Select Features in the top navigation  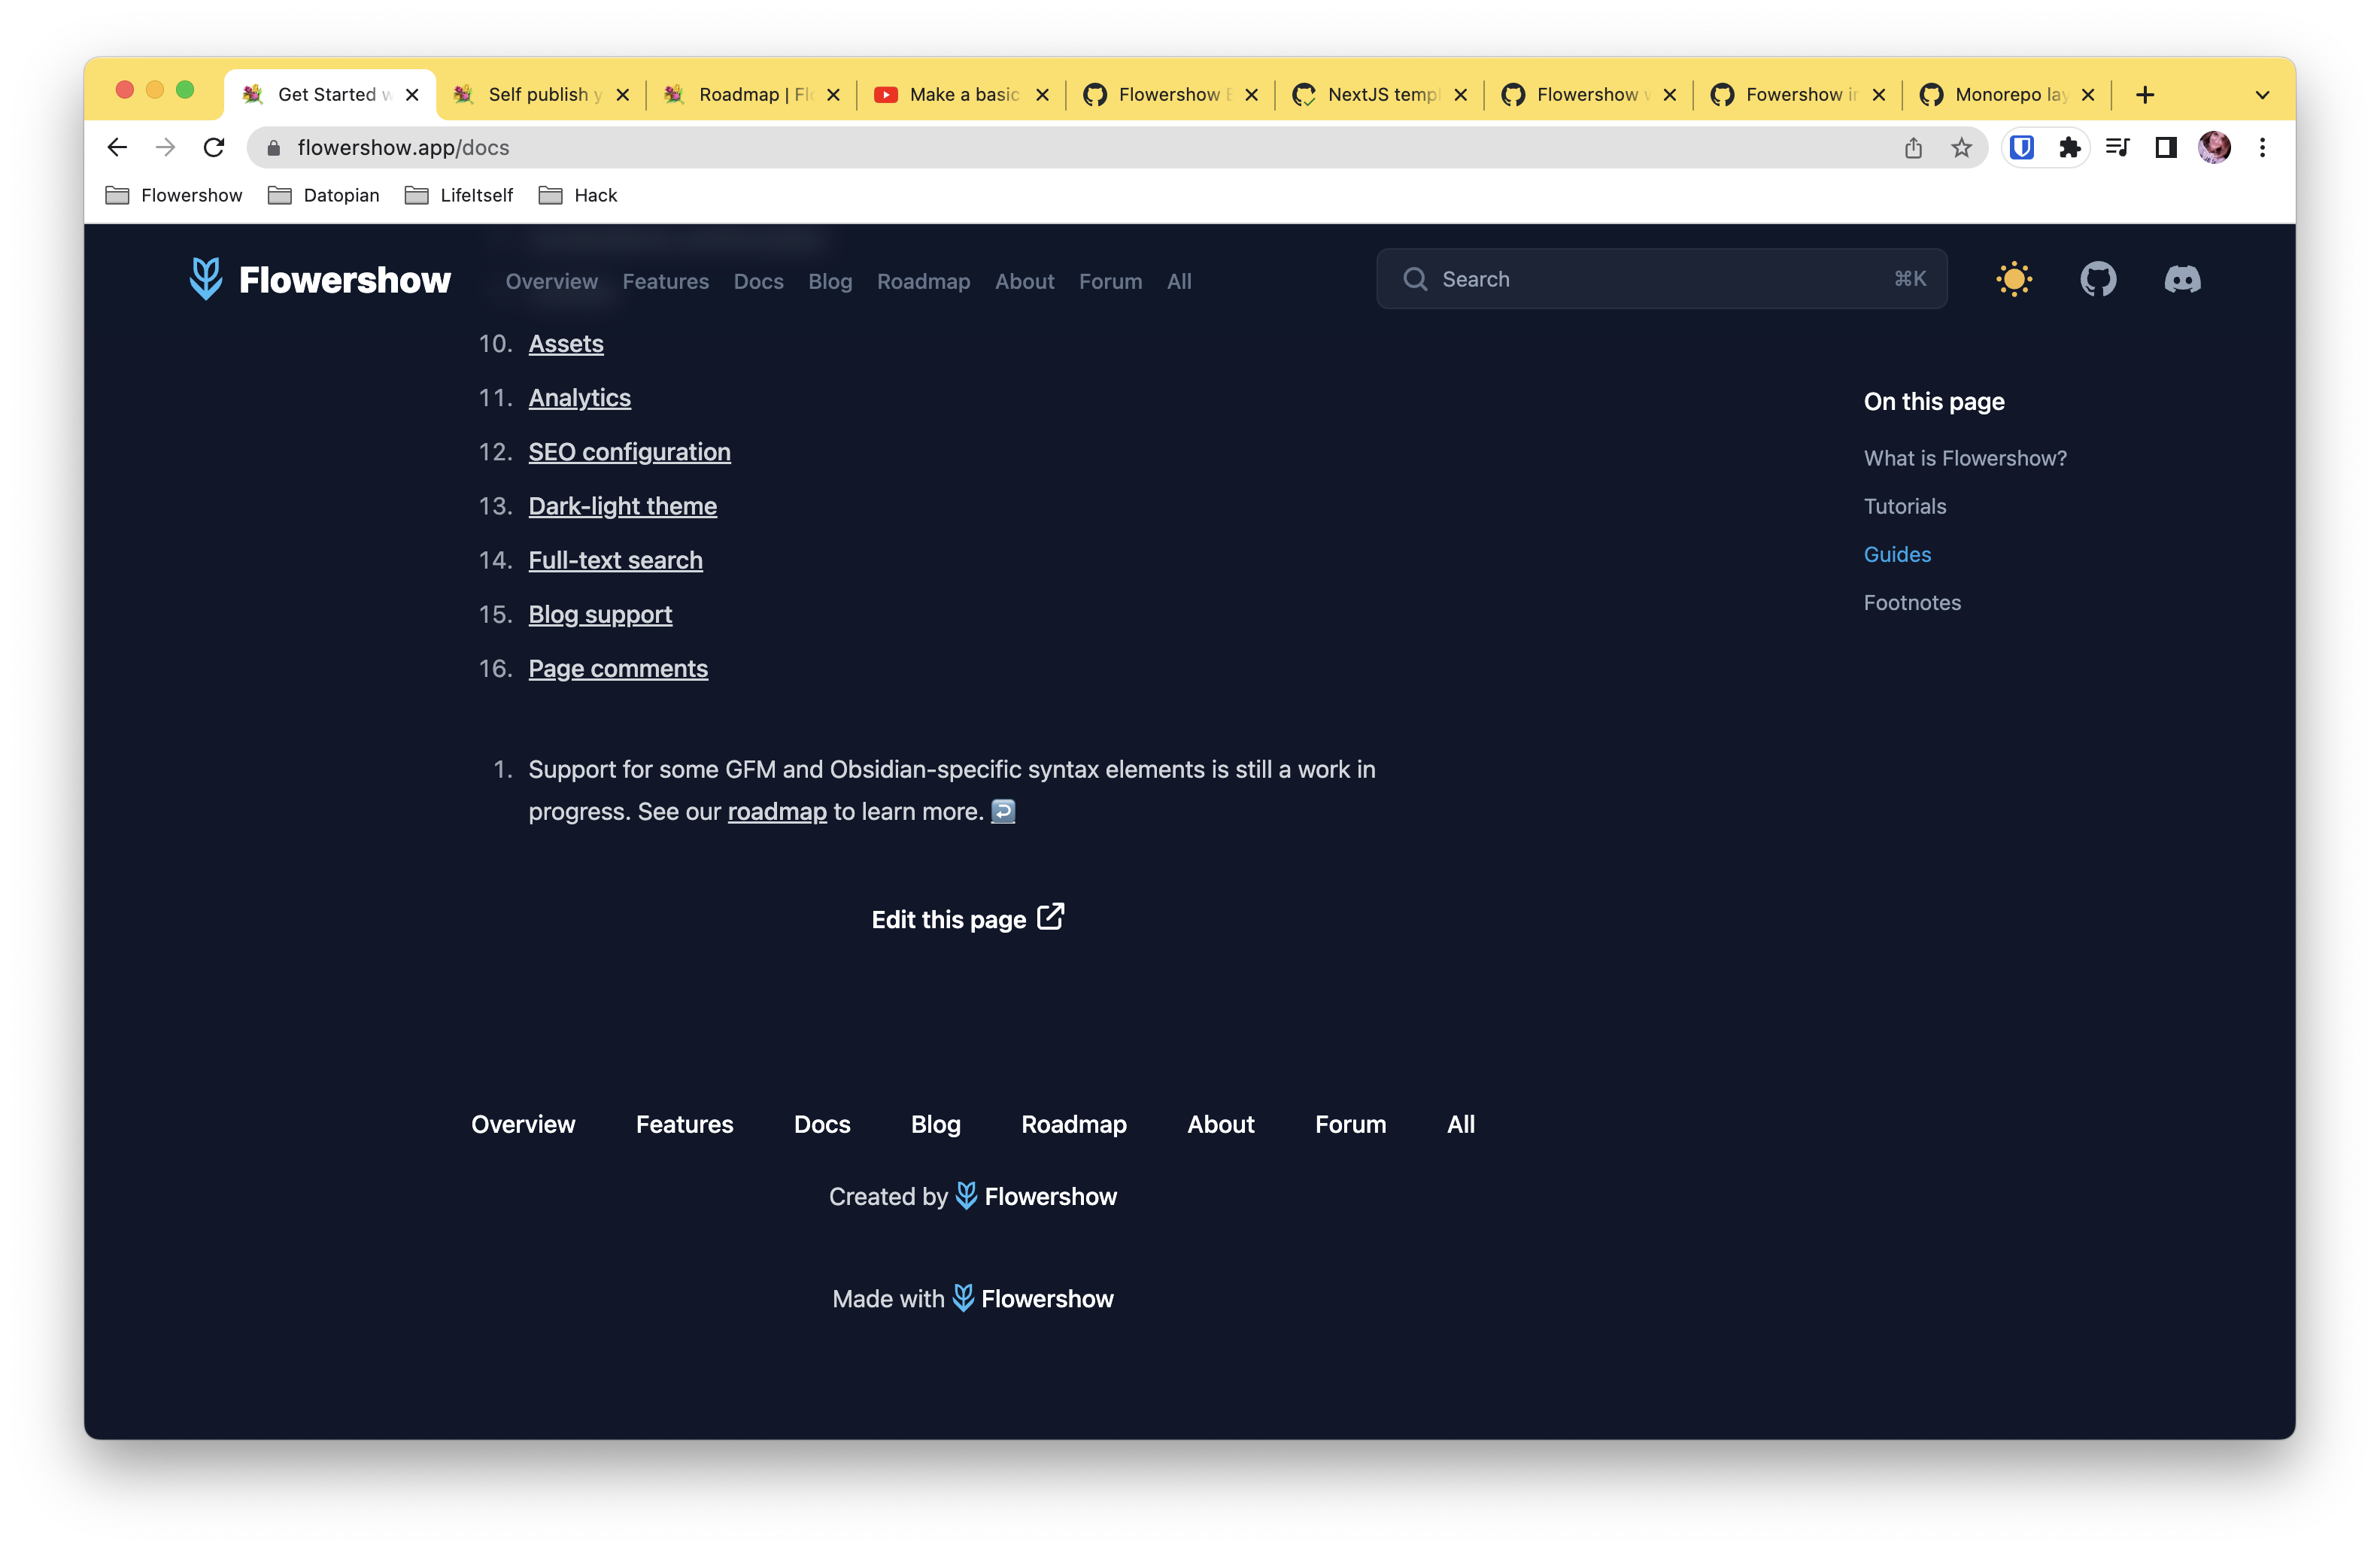pos(665,282)
